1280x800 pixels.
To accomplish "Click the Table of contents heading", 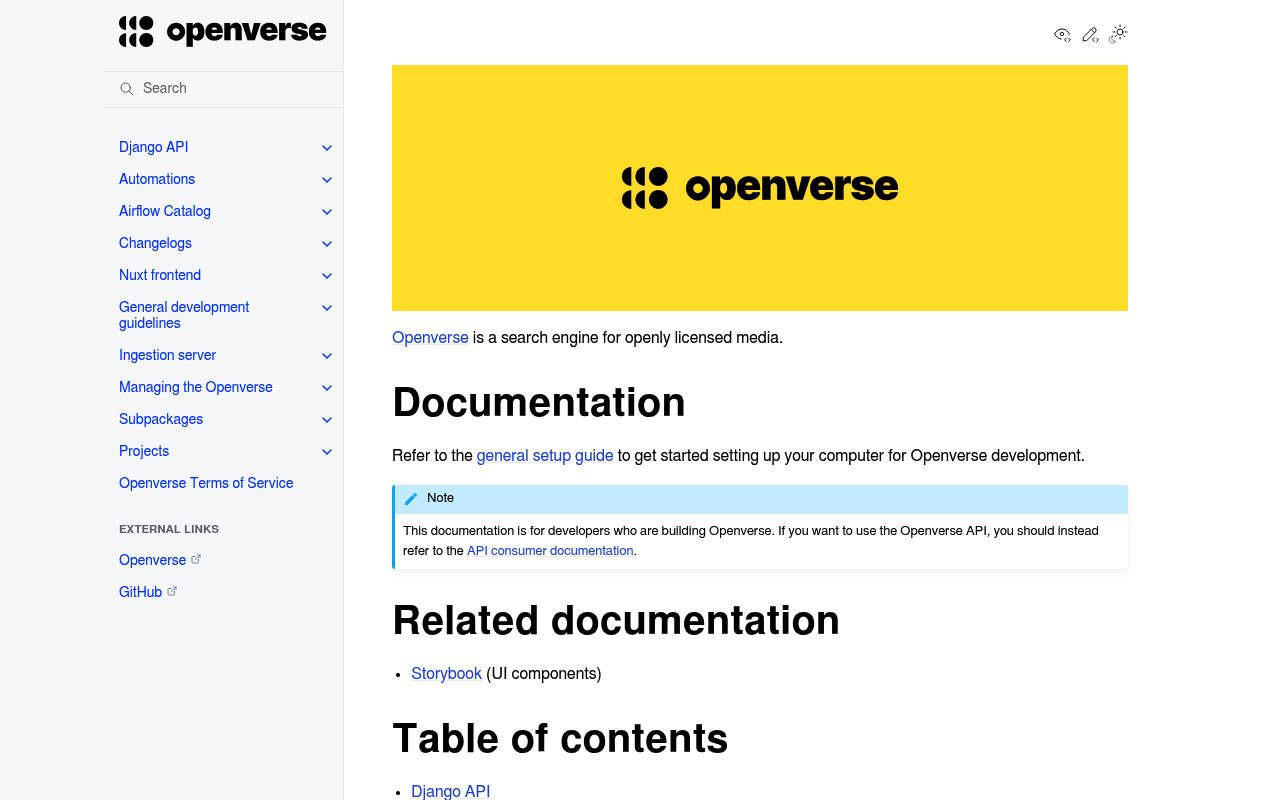I will click(x=560, y=738).
